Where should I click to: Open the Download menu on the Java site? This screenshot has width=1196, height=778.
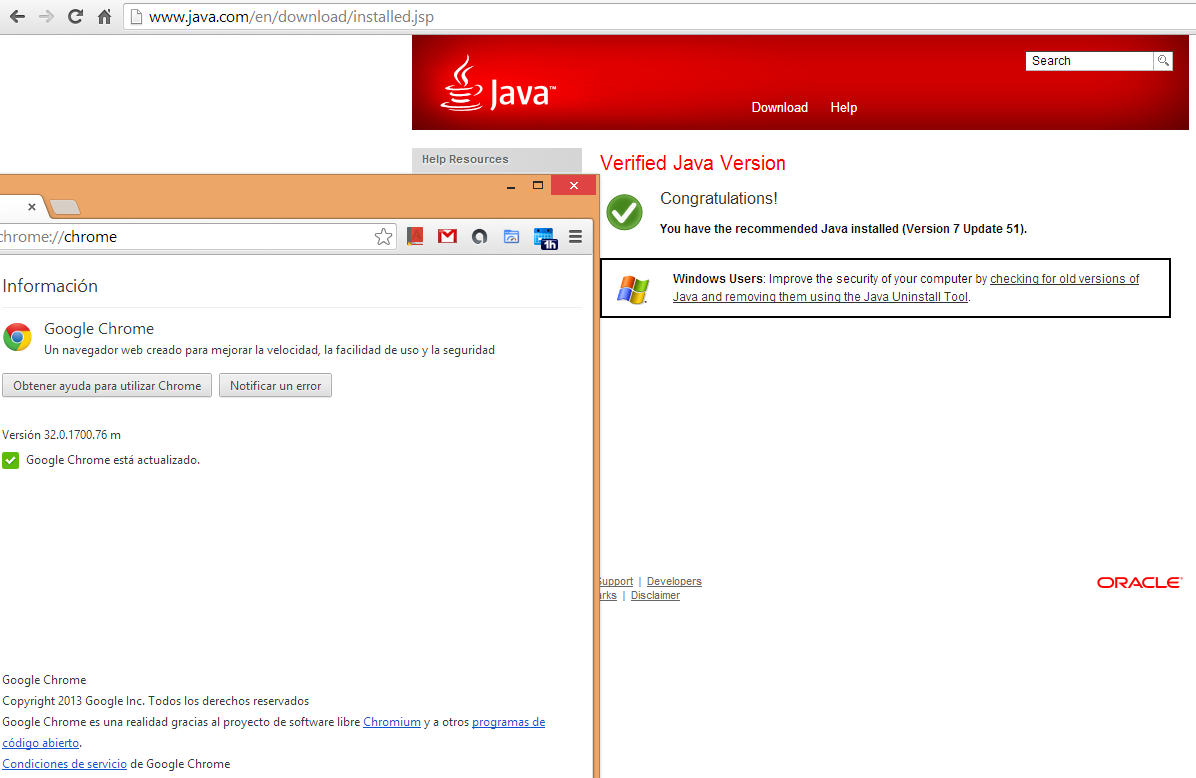coord(780,108)
